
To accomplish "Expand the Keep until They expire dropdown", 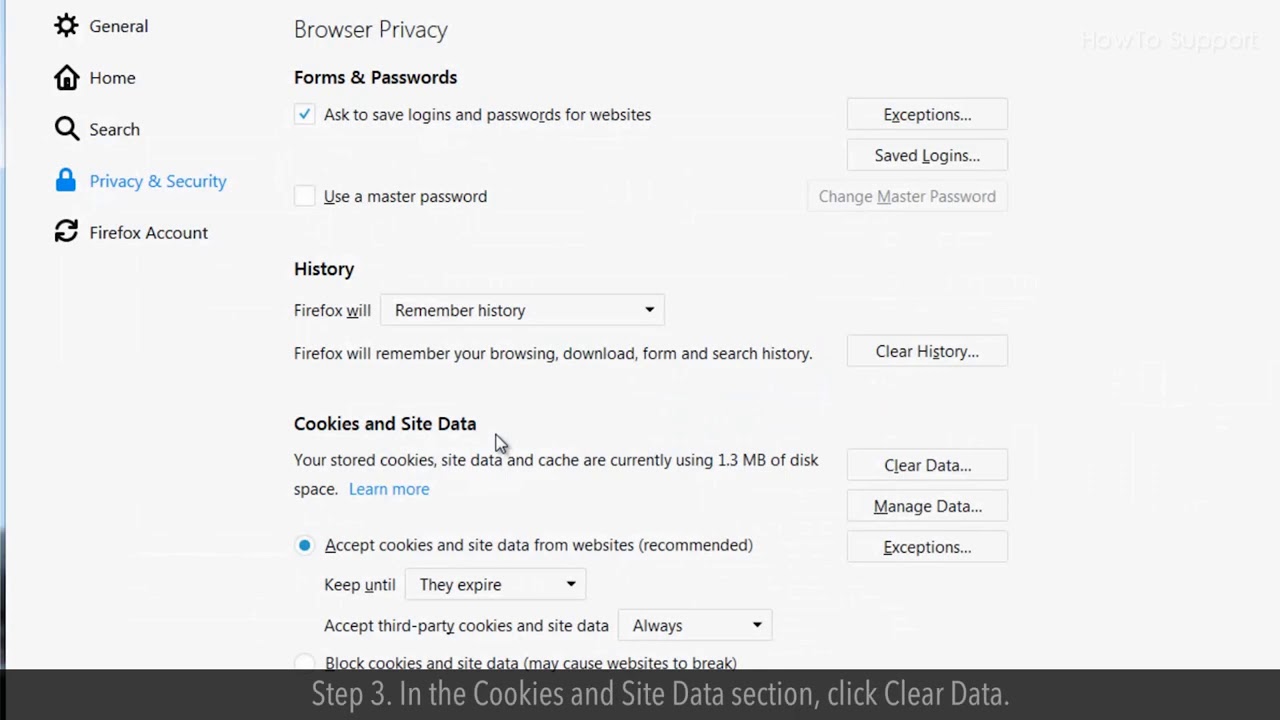I will (495, 585).
